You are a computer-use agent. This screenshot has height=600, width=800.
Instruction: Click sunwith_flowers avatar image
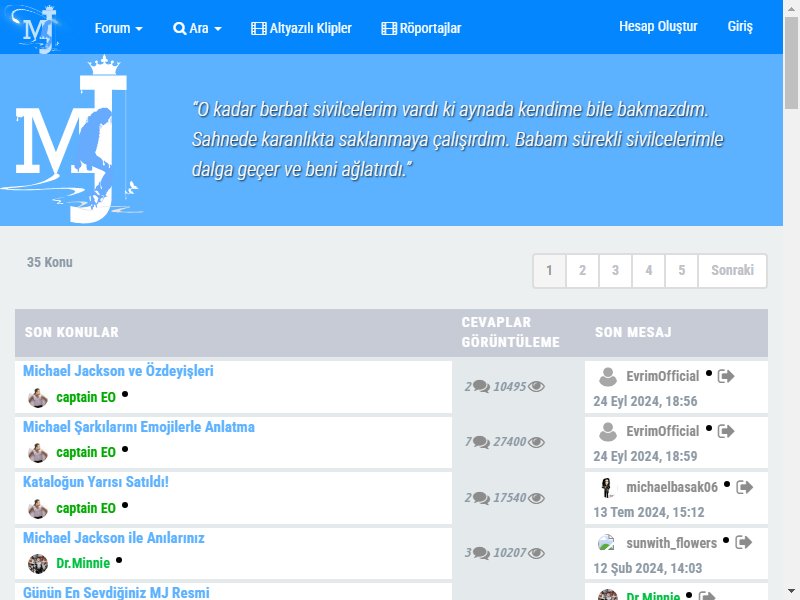tap(607, 543)
